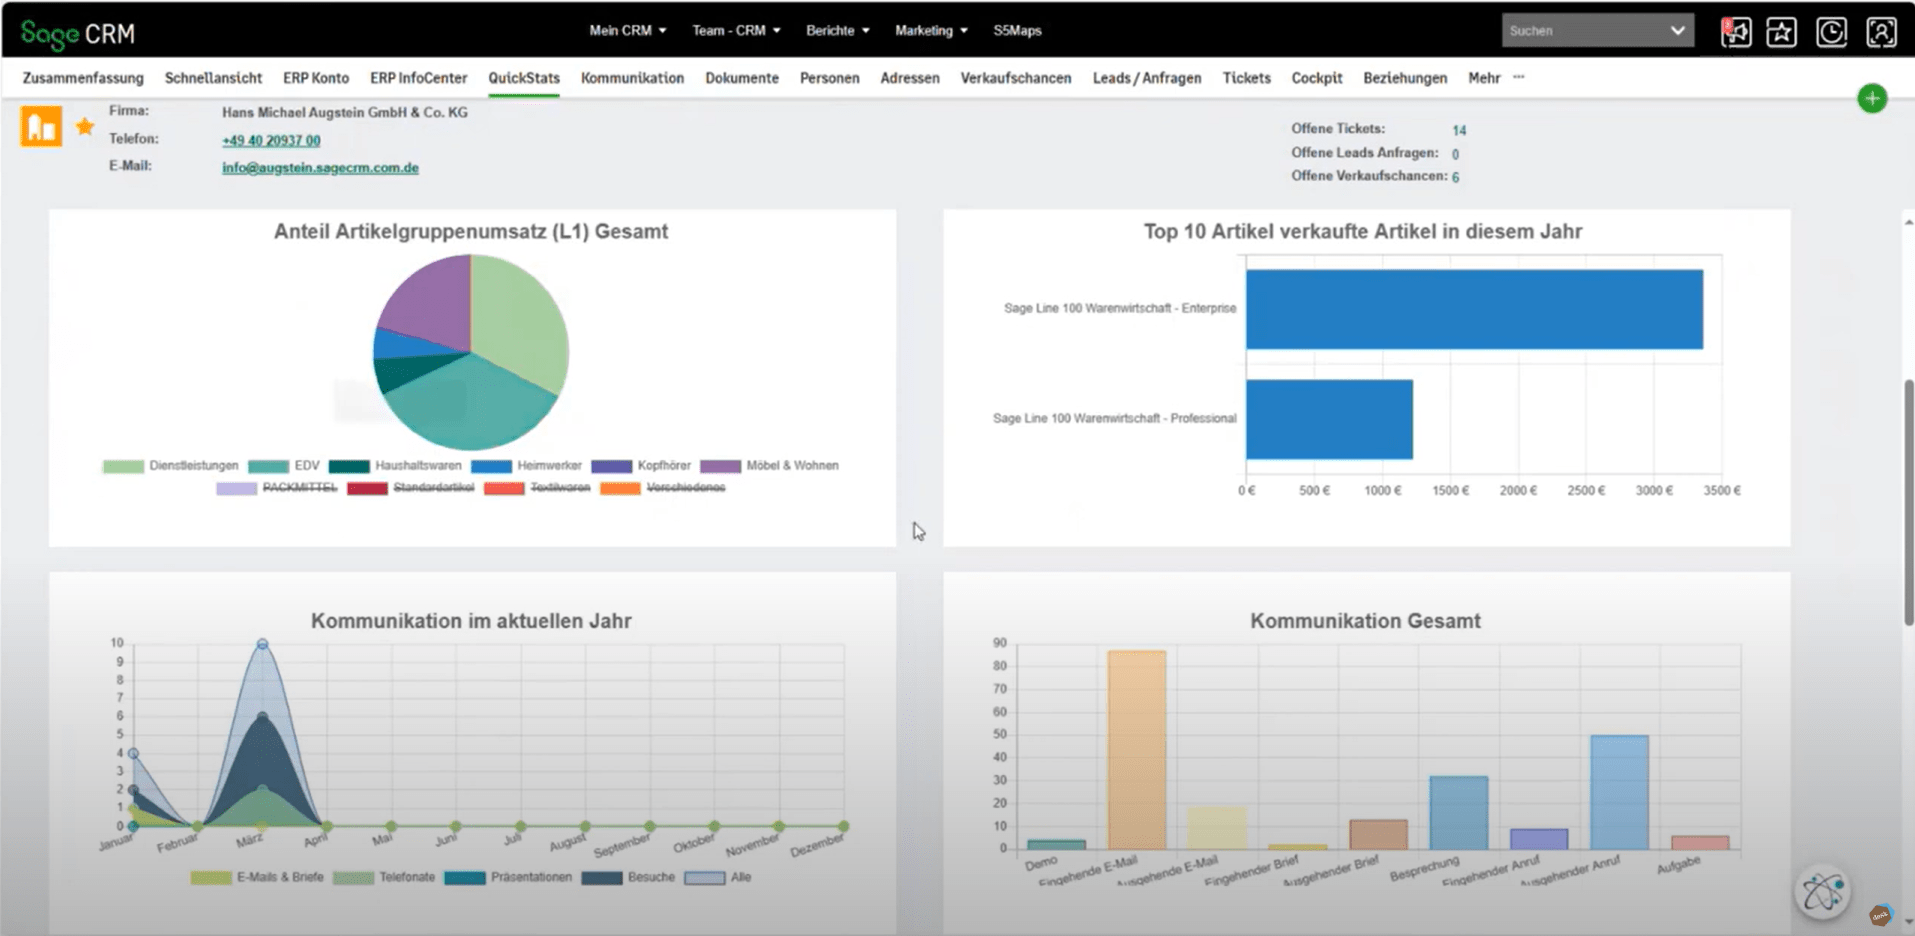This screenshot has width=1915, height=936.
Task: Click the vertical page scrollbar thumb
Action: (x=1909, y=502)
